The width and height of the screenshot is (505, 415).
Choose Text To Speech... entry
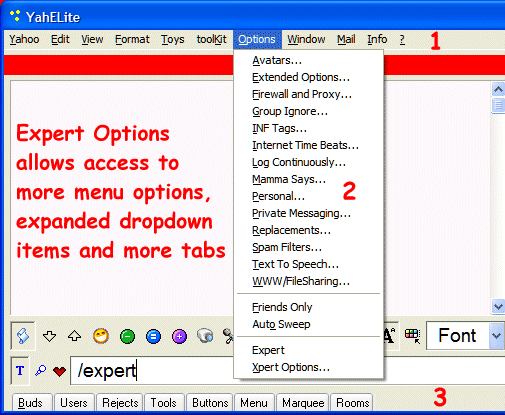[x=309, y=264]
